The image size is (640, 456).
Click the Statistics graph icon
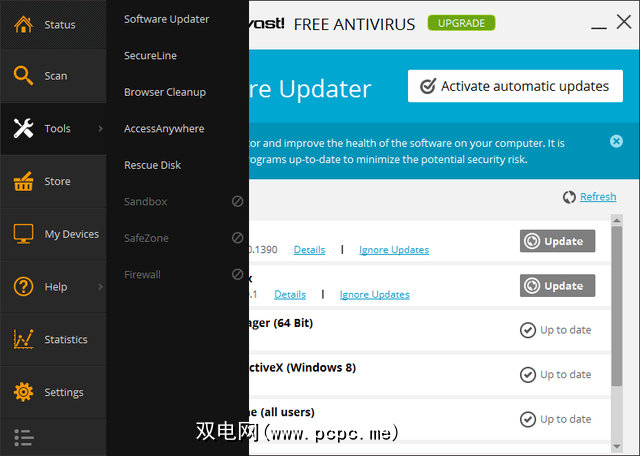coord(23,339)
